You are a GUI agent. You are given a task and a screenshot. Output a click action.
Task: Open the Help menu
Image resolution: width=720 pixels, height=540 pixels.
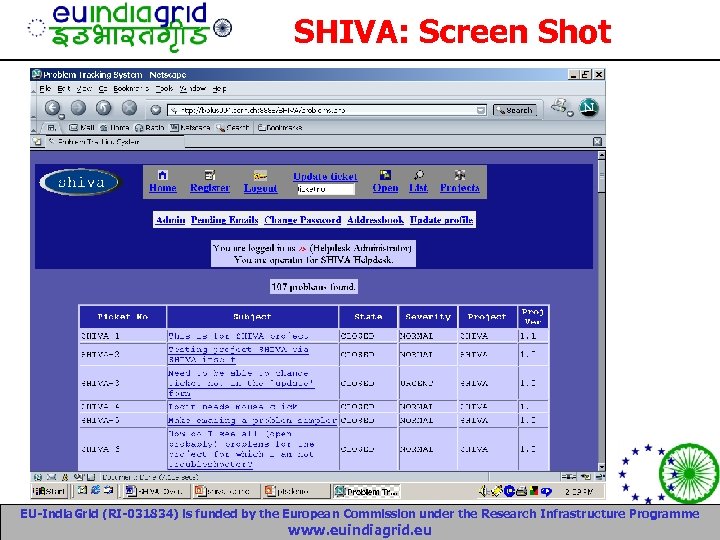(x=219, y=89)
